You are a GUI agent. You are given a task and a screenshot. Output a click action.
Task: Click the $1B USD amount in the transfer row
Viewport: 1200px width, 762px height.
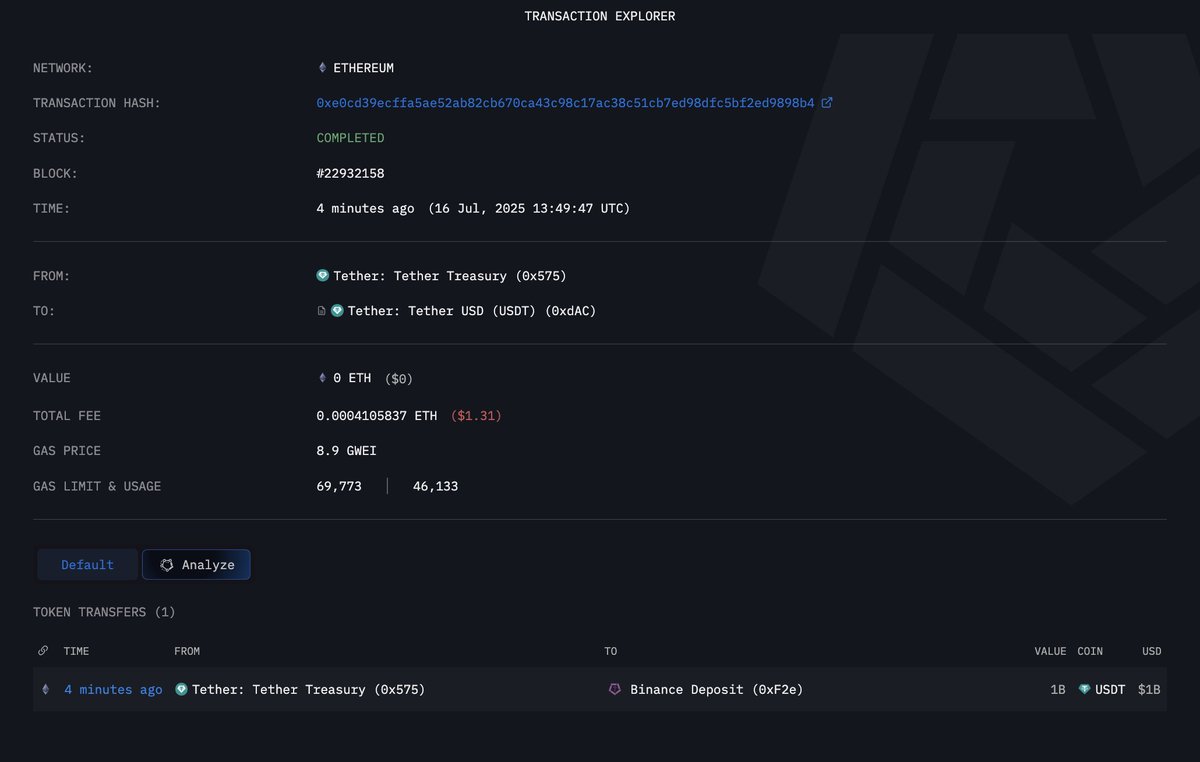1150,690
